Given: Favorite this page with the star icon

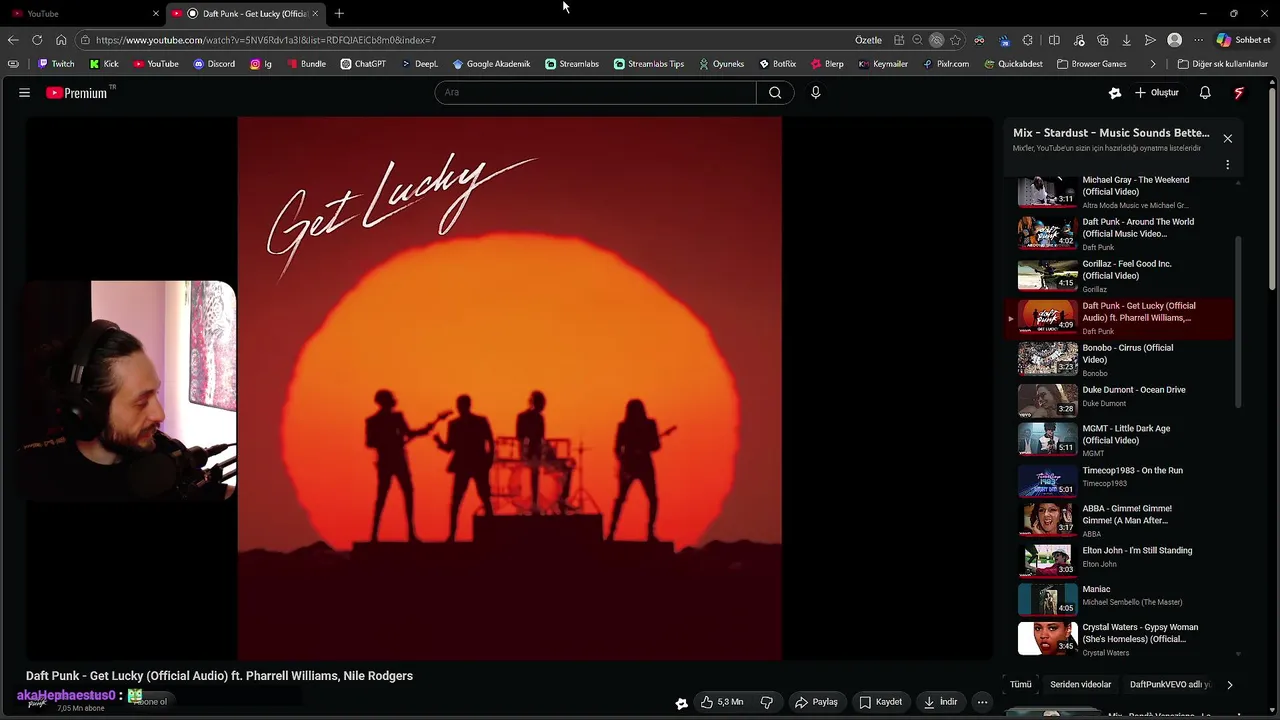Looking at the screenshot, I should pos(955,40).
